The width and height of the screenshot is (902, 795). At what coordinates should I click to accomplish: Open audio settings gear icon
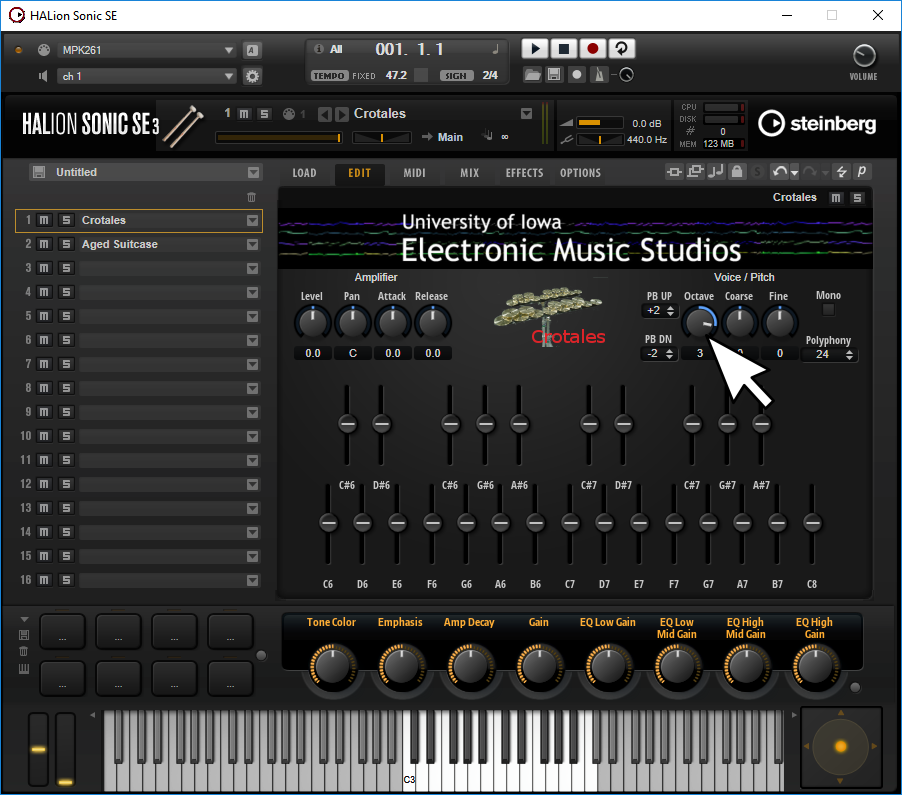[x=252, y=76]
